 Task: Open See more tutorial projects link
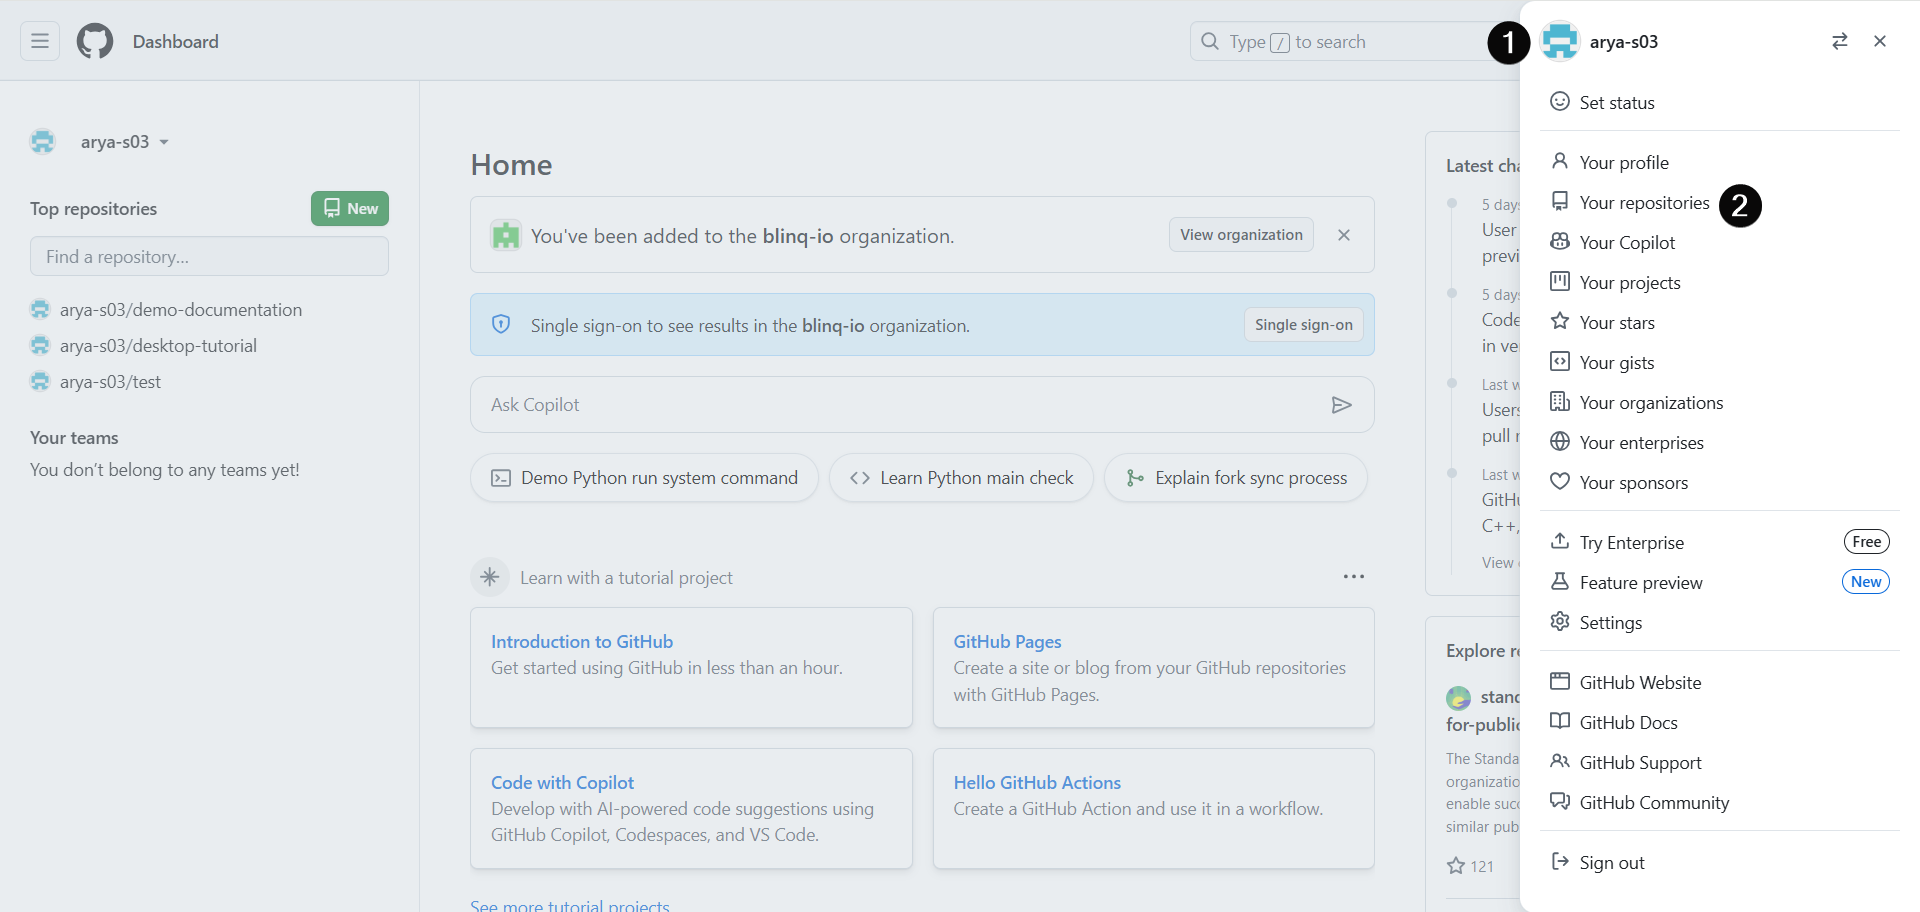click(569, 903)
